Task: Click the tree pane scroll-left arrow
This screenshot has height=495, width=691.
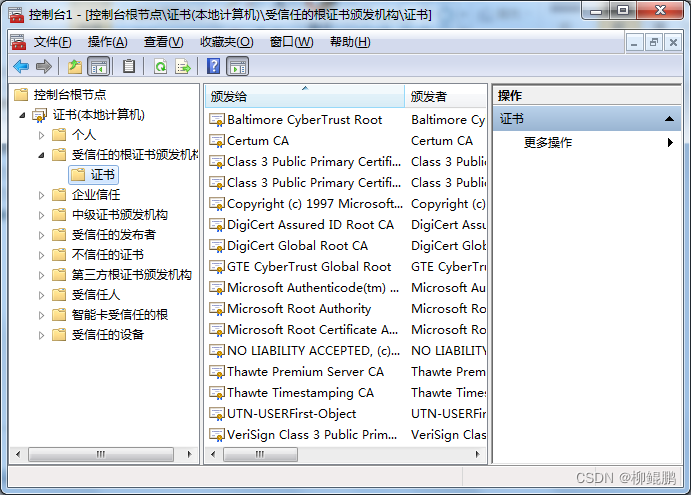Action: tap(18, 454)
